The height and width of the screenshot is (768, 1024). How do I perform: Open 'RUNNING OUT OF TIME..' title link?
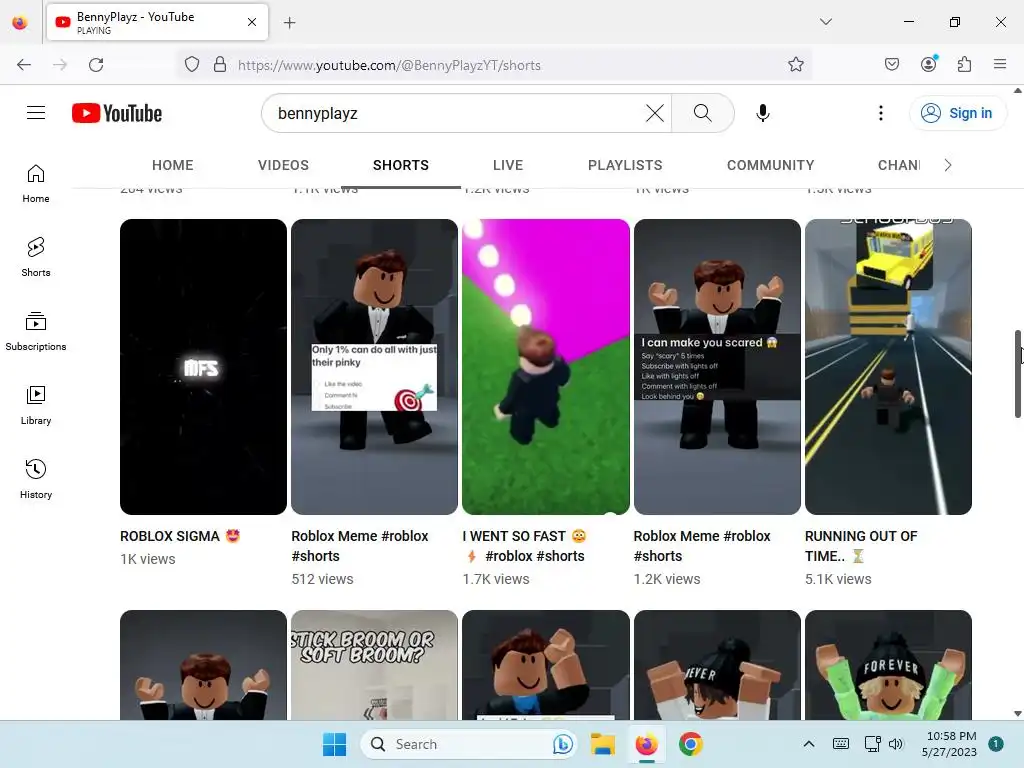point(861,546)
